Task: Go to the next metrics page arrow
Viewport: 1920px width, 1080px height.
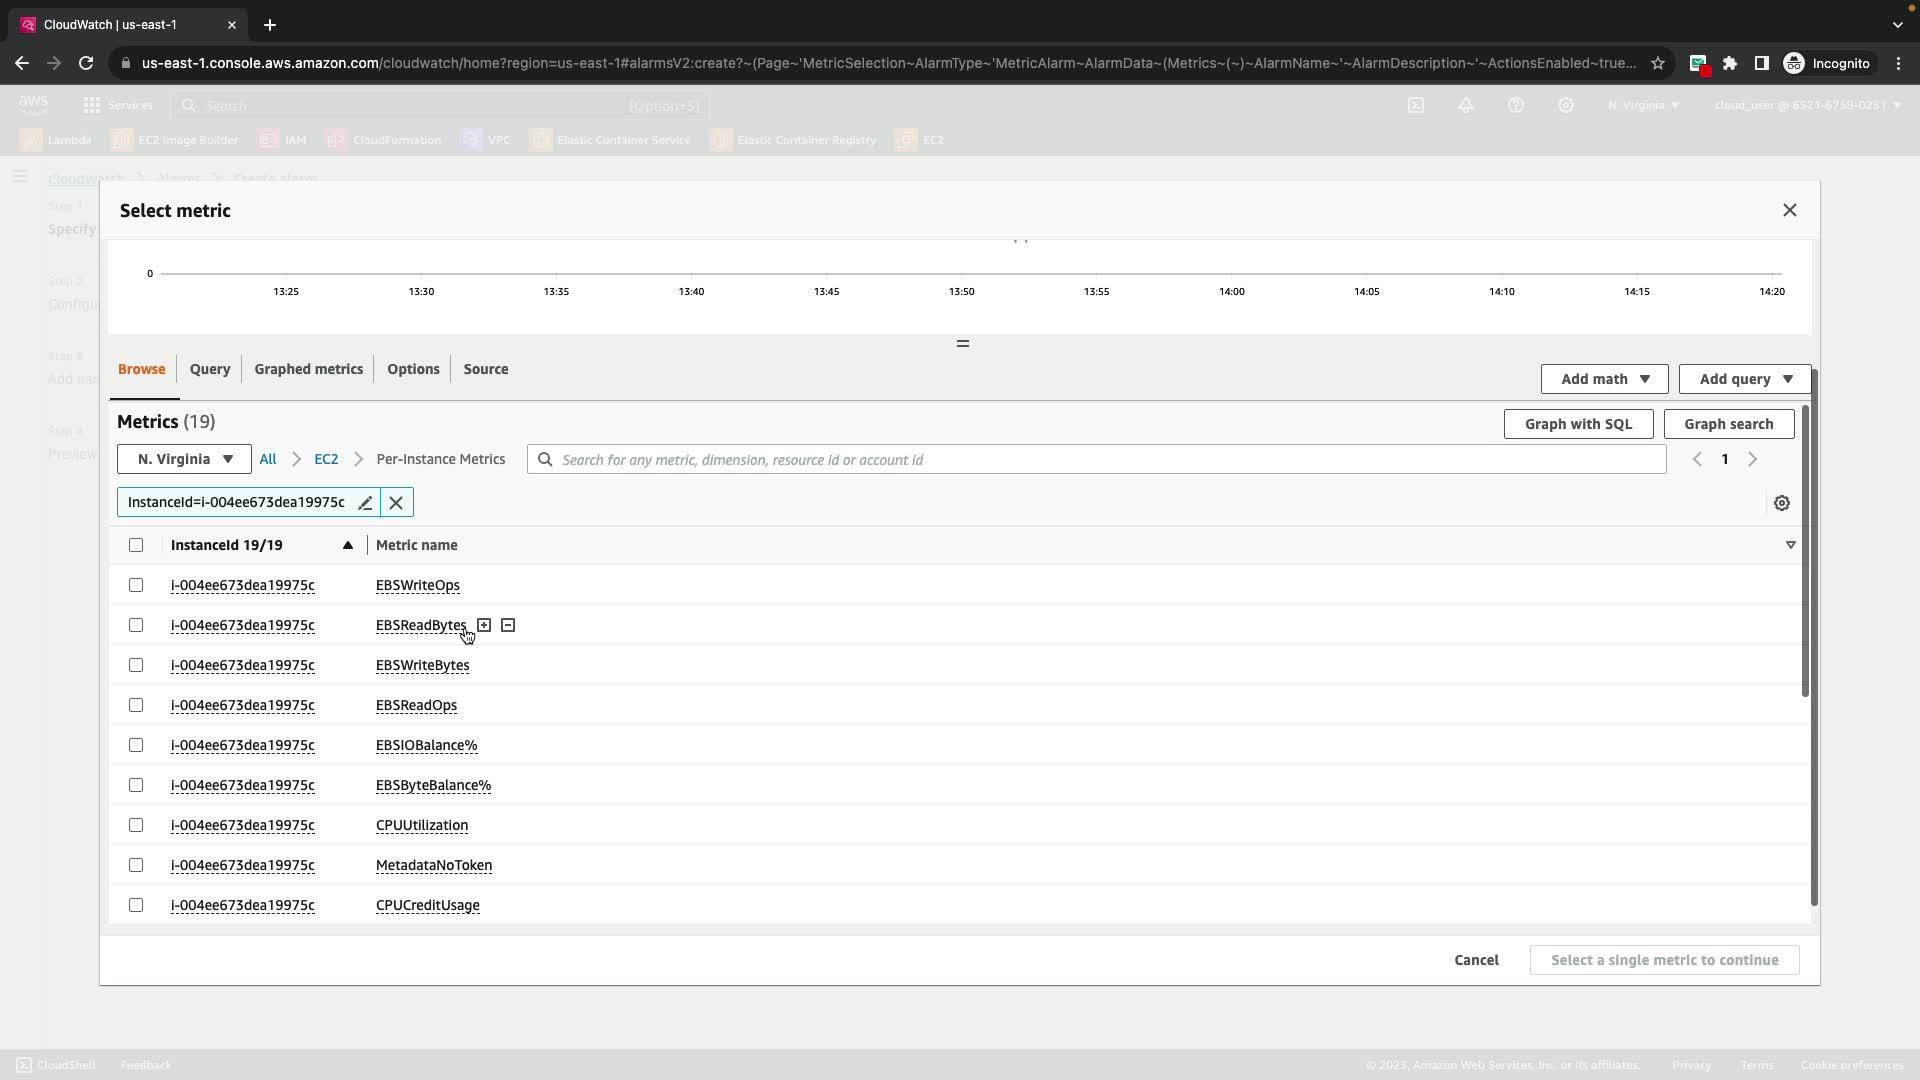Action: click(x=1752, y=459)
